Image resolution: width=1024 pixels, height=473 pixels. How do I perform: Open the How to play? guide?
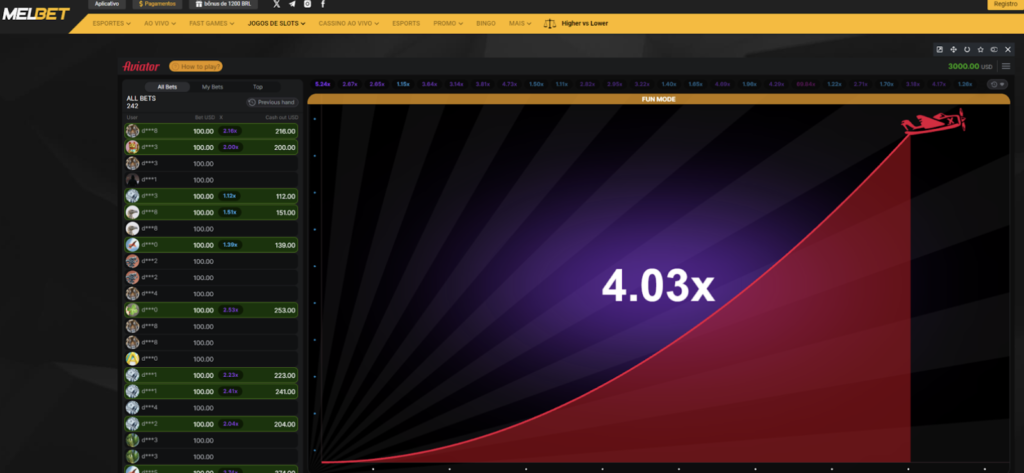pyautogui.click(x=196, y=66)
